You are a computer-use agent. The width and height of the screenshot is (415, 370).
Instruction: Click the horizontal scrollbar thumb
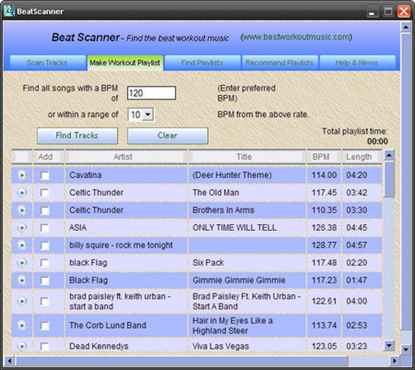[182, 361]
